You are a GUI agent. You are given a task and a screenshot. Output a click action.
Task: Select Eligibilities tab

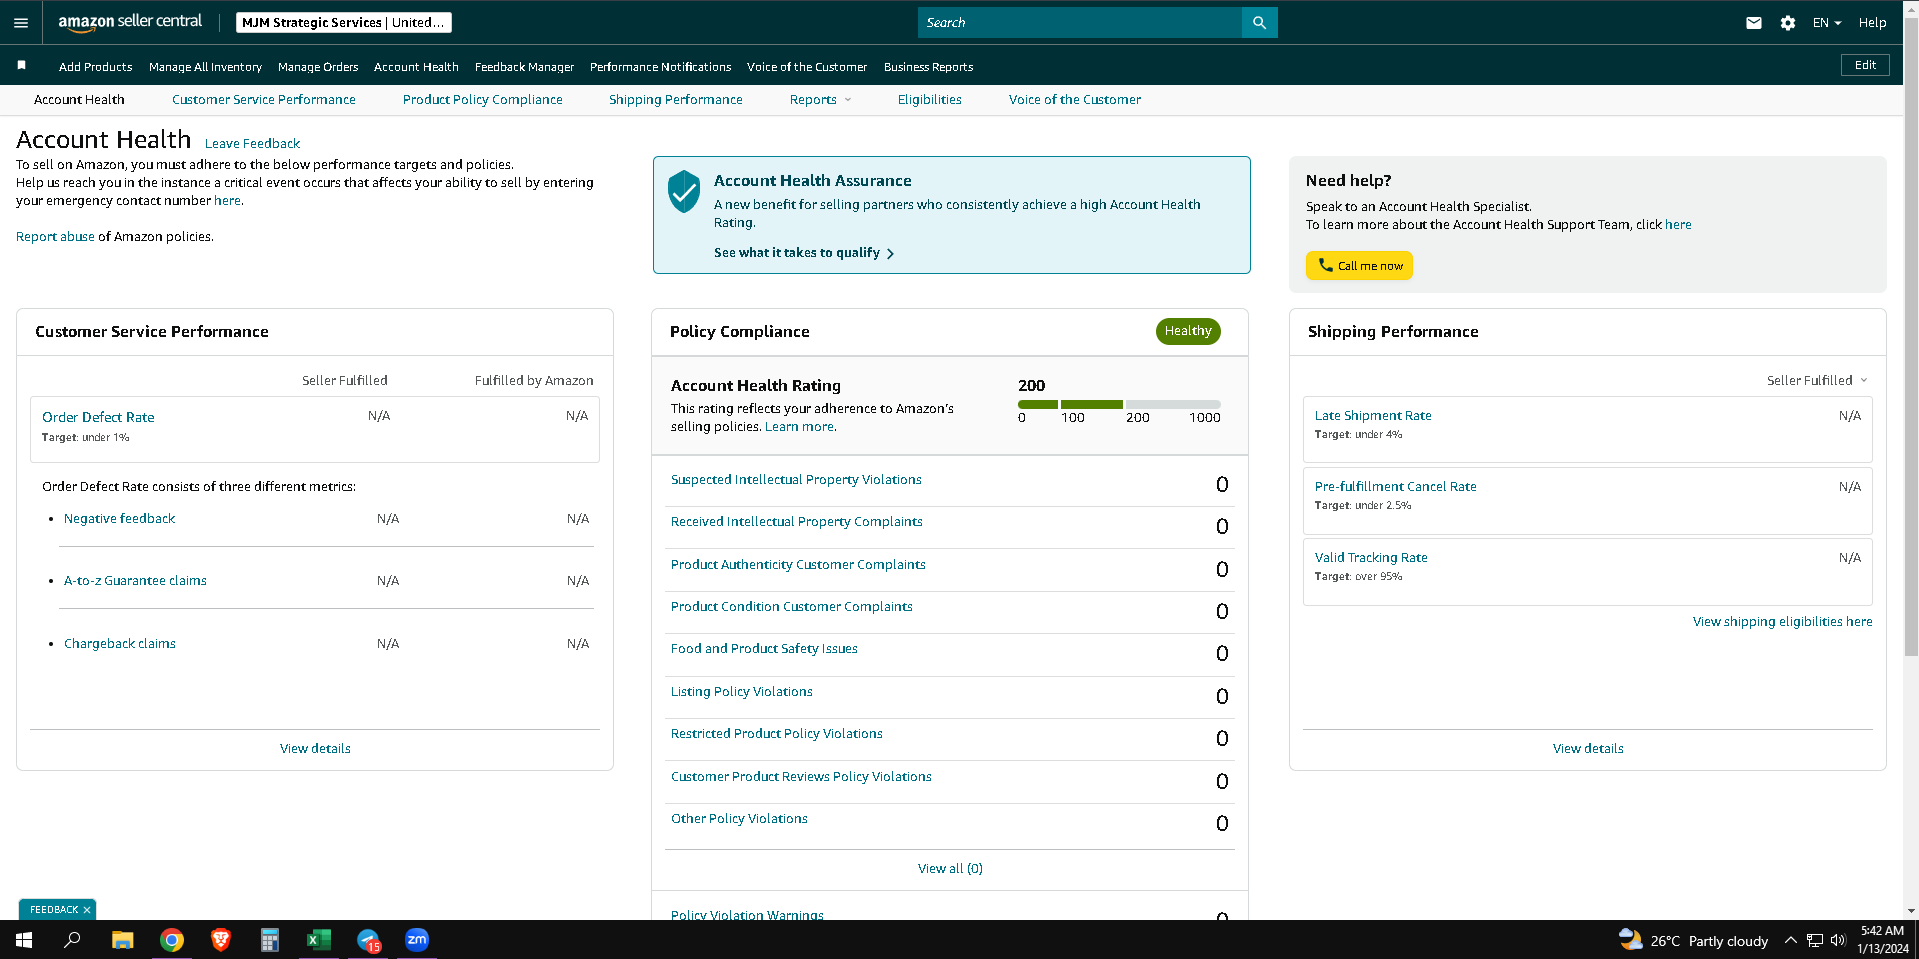[929, 99]
